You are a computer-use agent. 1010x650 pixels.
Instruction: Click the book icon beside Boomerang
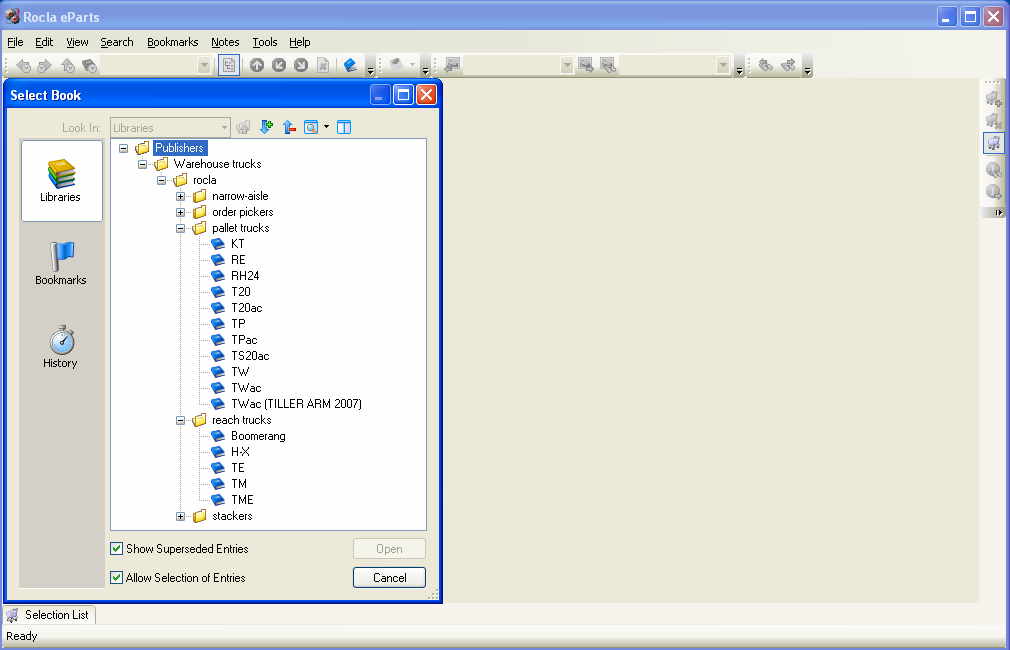pos(218,435)
